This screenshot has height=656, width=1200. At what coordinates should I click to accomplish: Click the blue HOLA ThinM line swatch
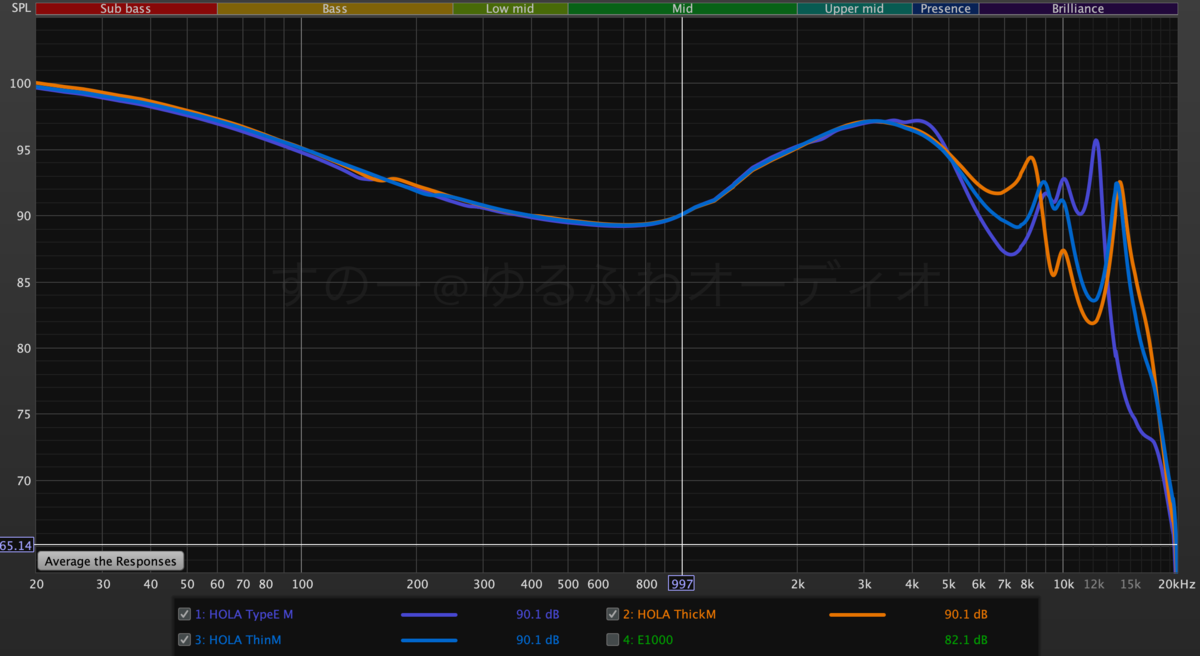pyautogui.click(x=429, y=640)
